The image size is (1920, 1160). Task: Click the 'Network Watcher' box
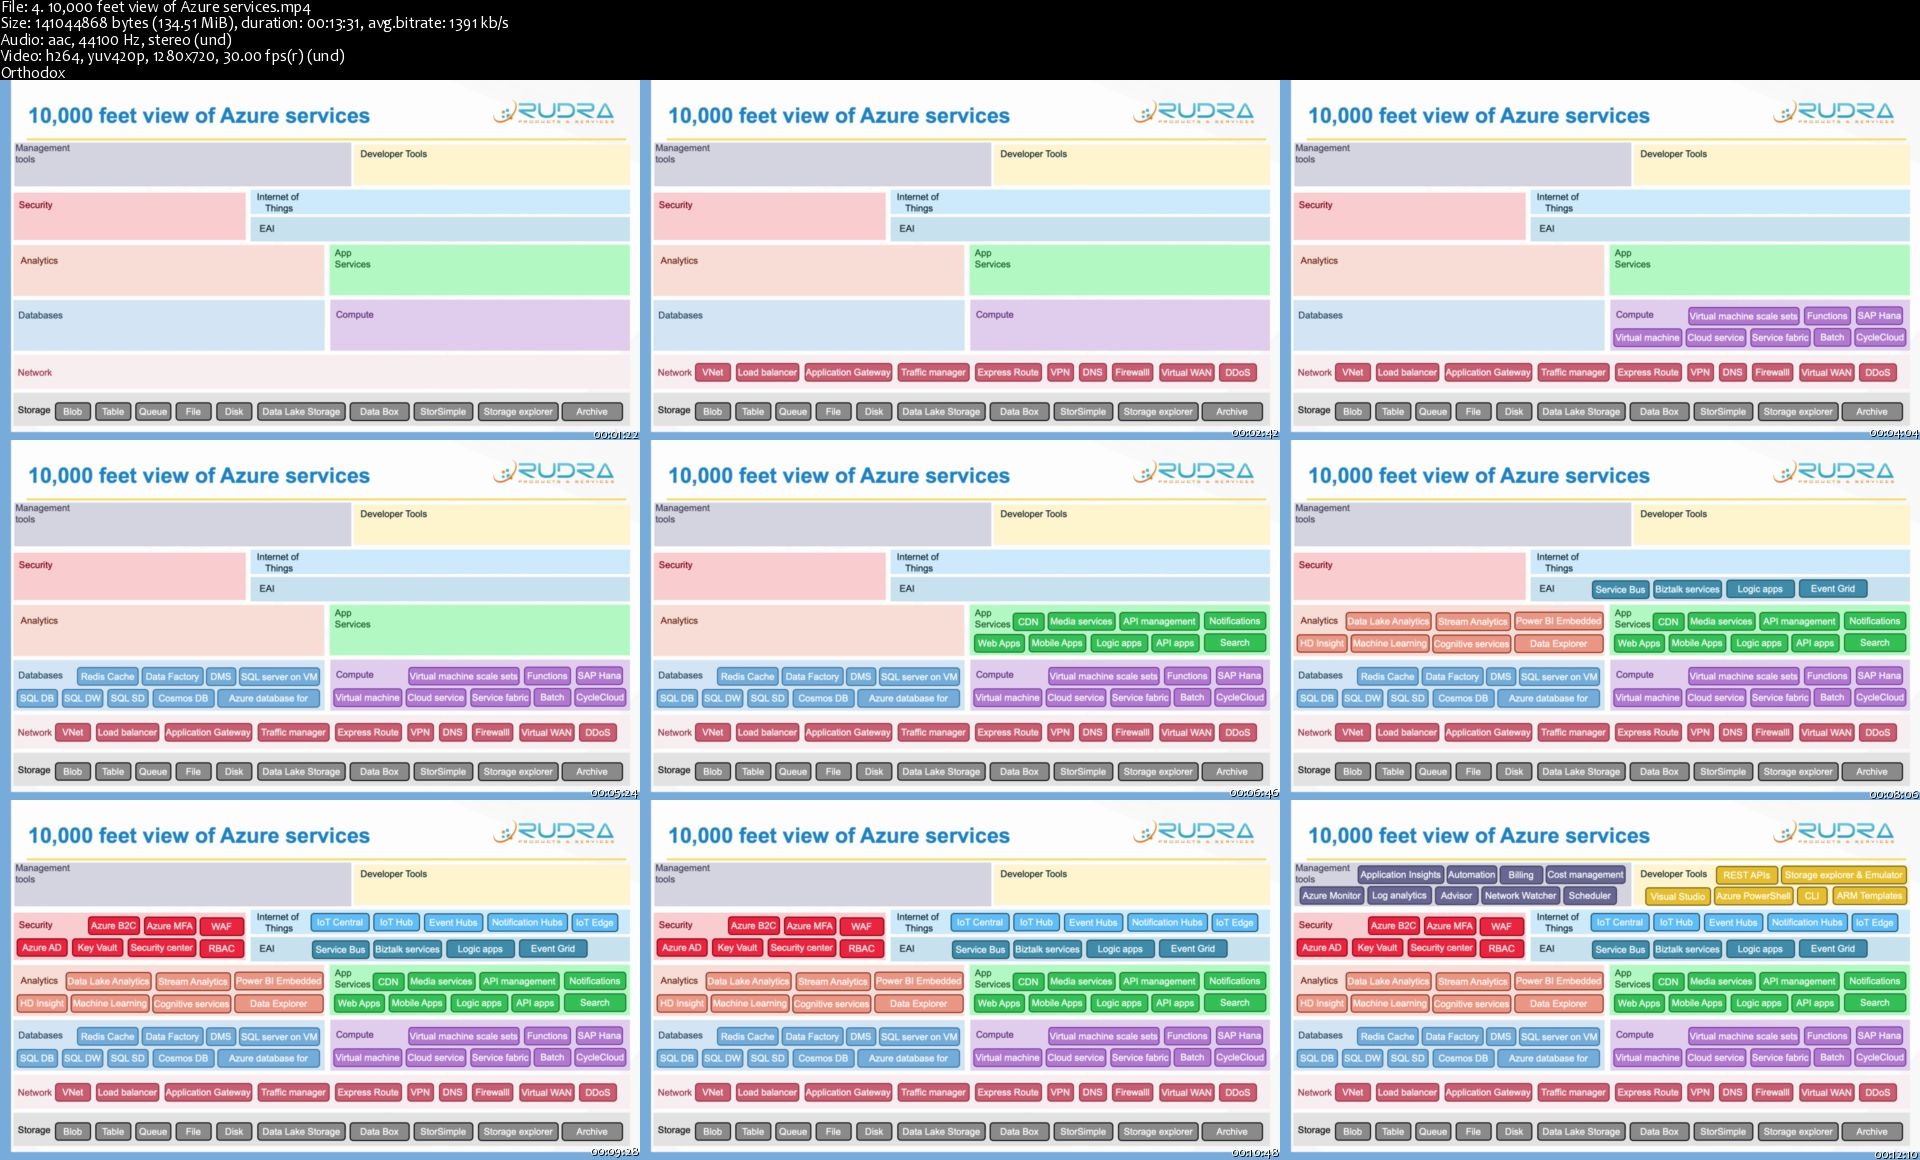[1520, 896]
